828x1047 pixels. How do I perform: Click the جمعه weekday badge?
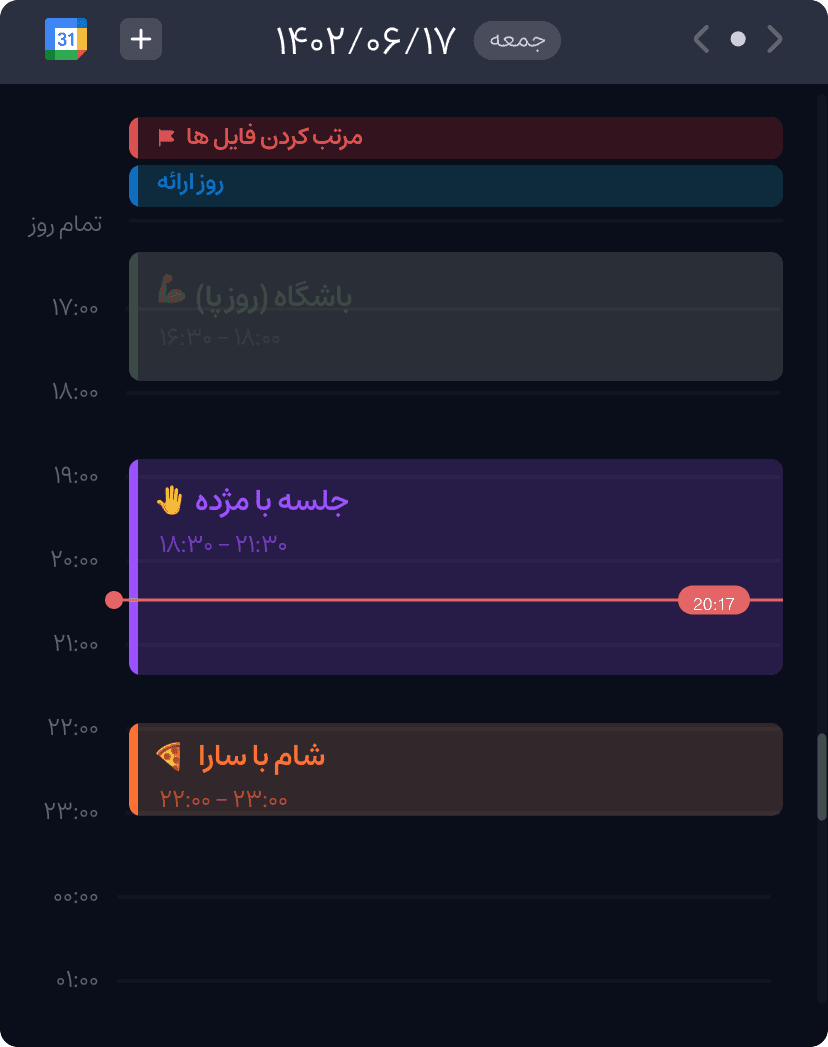(517, 40)
